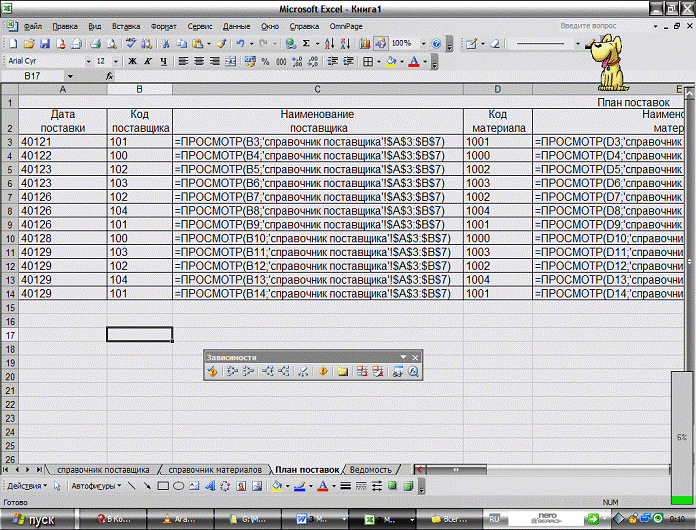Expand the zoom 100% dropdown
696x530 pixels.
(x=422, y=44)
